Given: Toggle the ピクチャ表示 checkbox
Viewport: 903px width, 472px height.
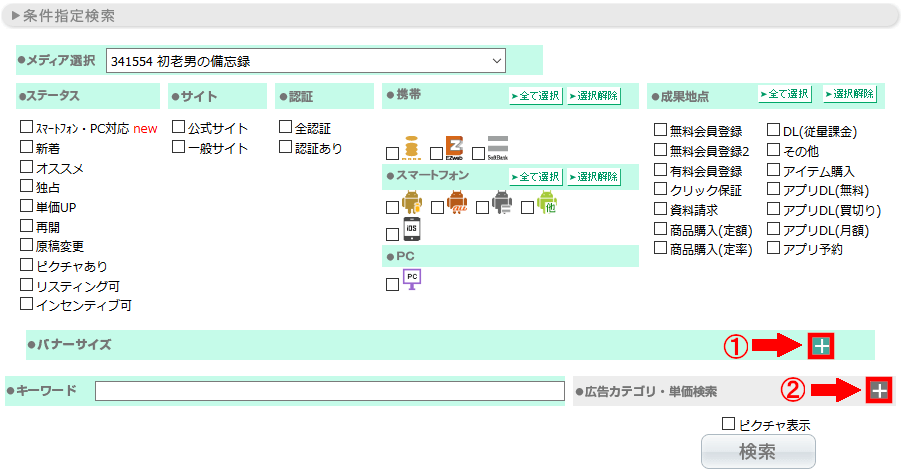Looking at the screenshot, I should point(729,424).
